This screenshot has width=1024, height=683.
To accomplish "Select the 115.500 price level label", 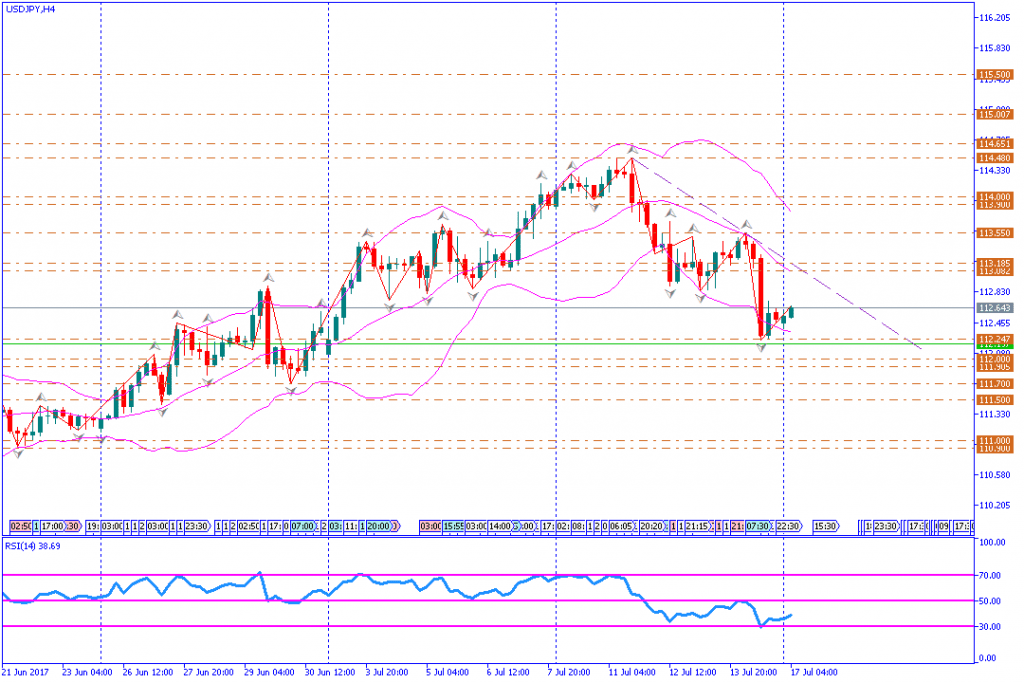I will pos(995,75).
